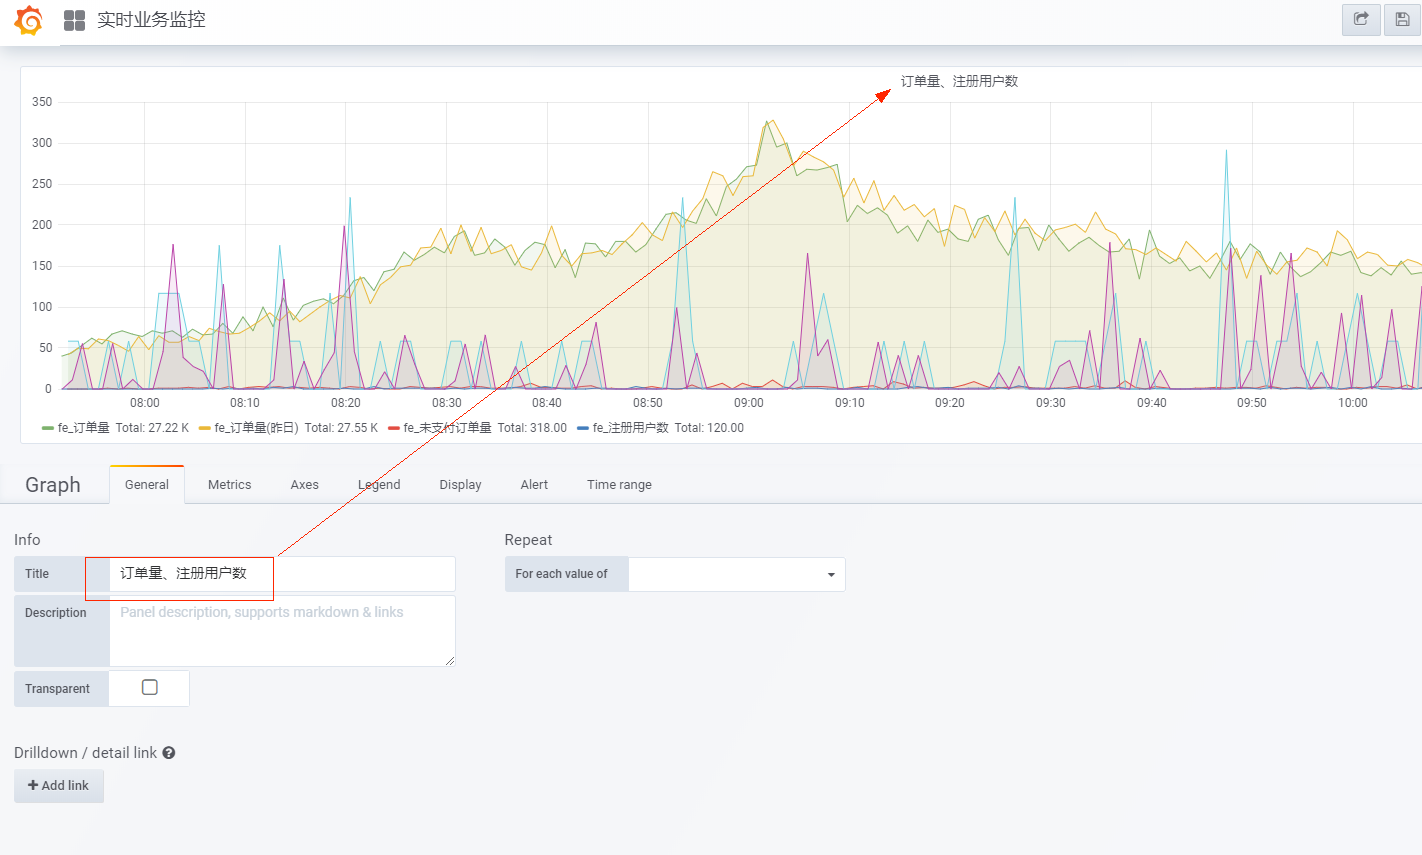Select the Alert tab

[x=534, y=485]
